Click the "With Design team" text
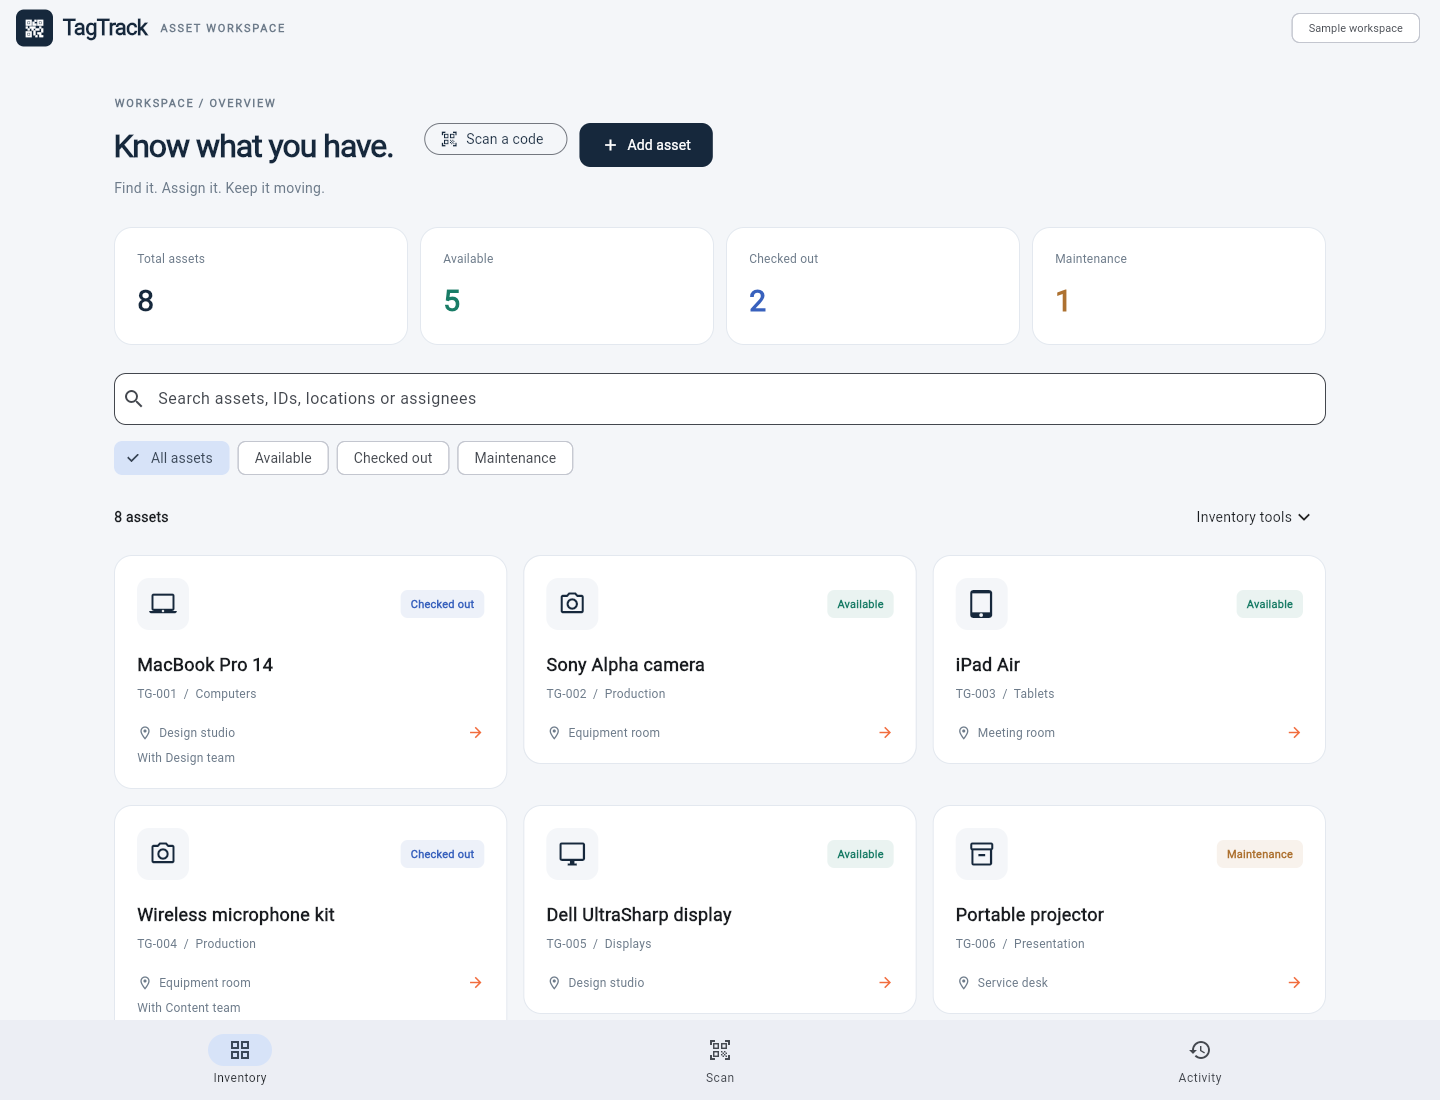Screen dimensions: 1440x1100 (x=186, y=758)
